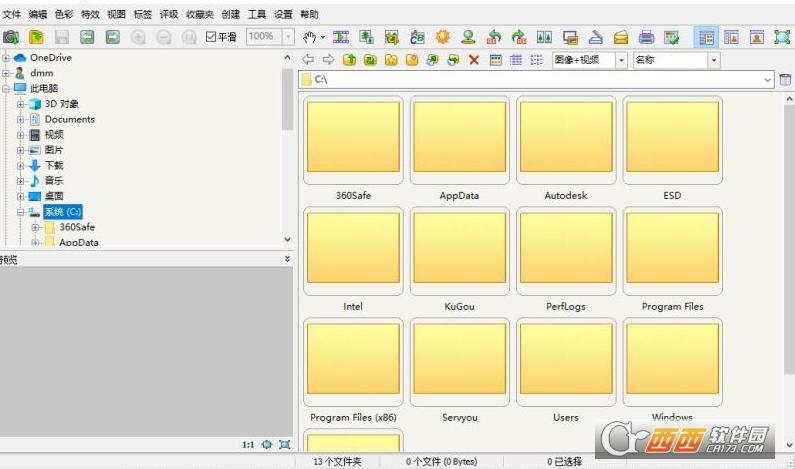Screen dimensions: 795x469
Task: Select the KuGou folder thumbnail
Action: (x=459, y=251)
